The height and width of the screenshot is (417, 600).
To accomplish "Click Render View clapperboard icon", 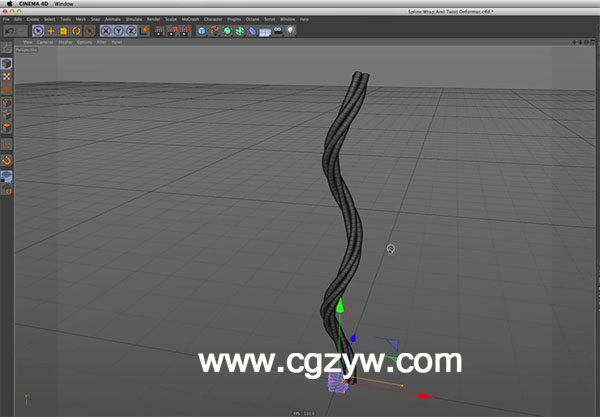I will 160,31.
